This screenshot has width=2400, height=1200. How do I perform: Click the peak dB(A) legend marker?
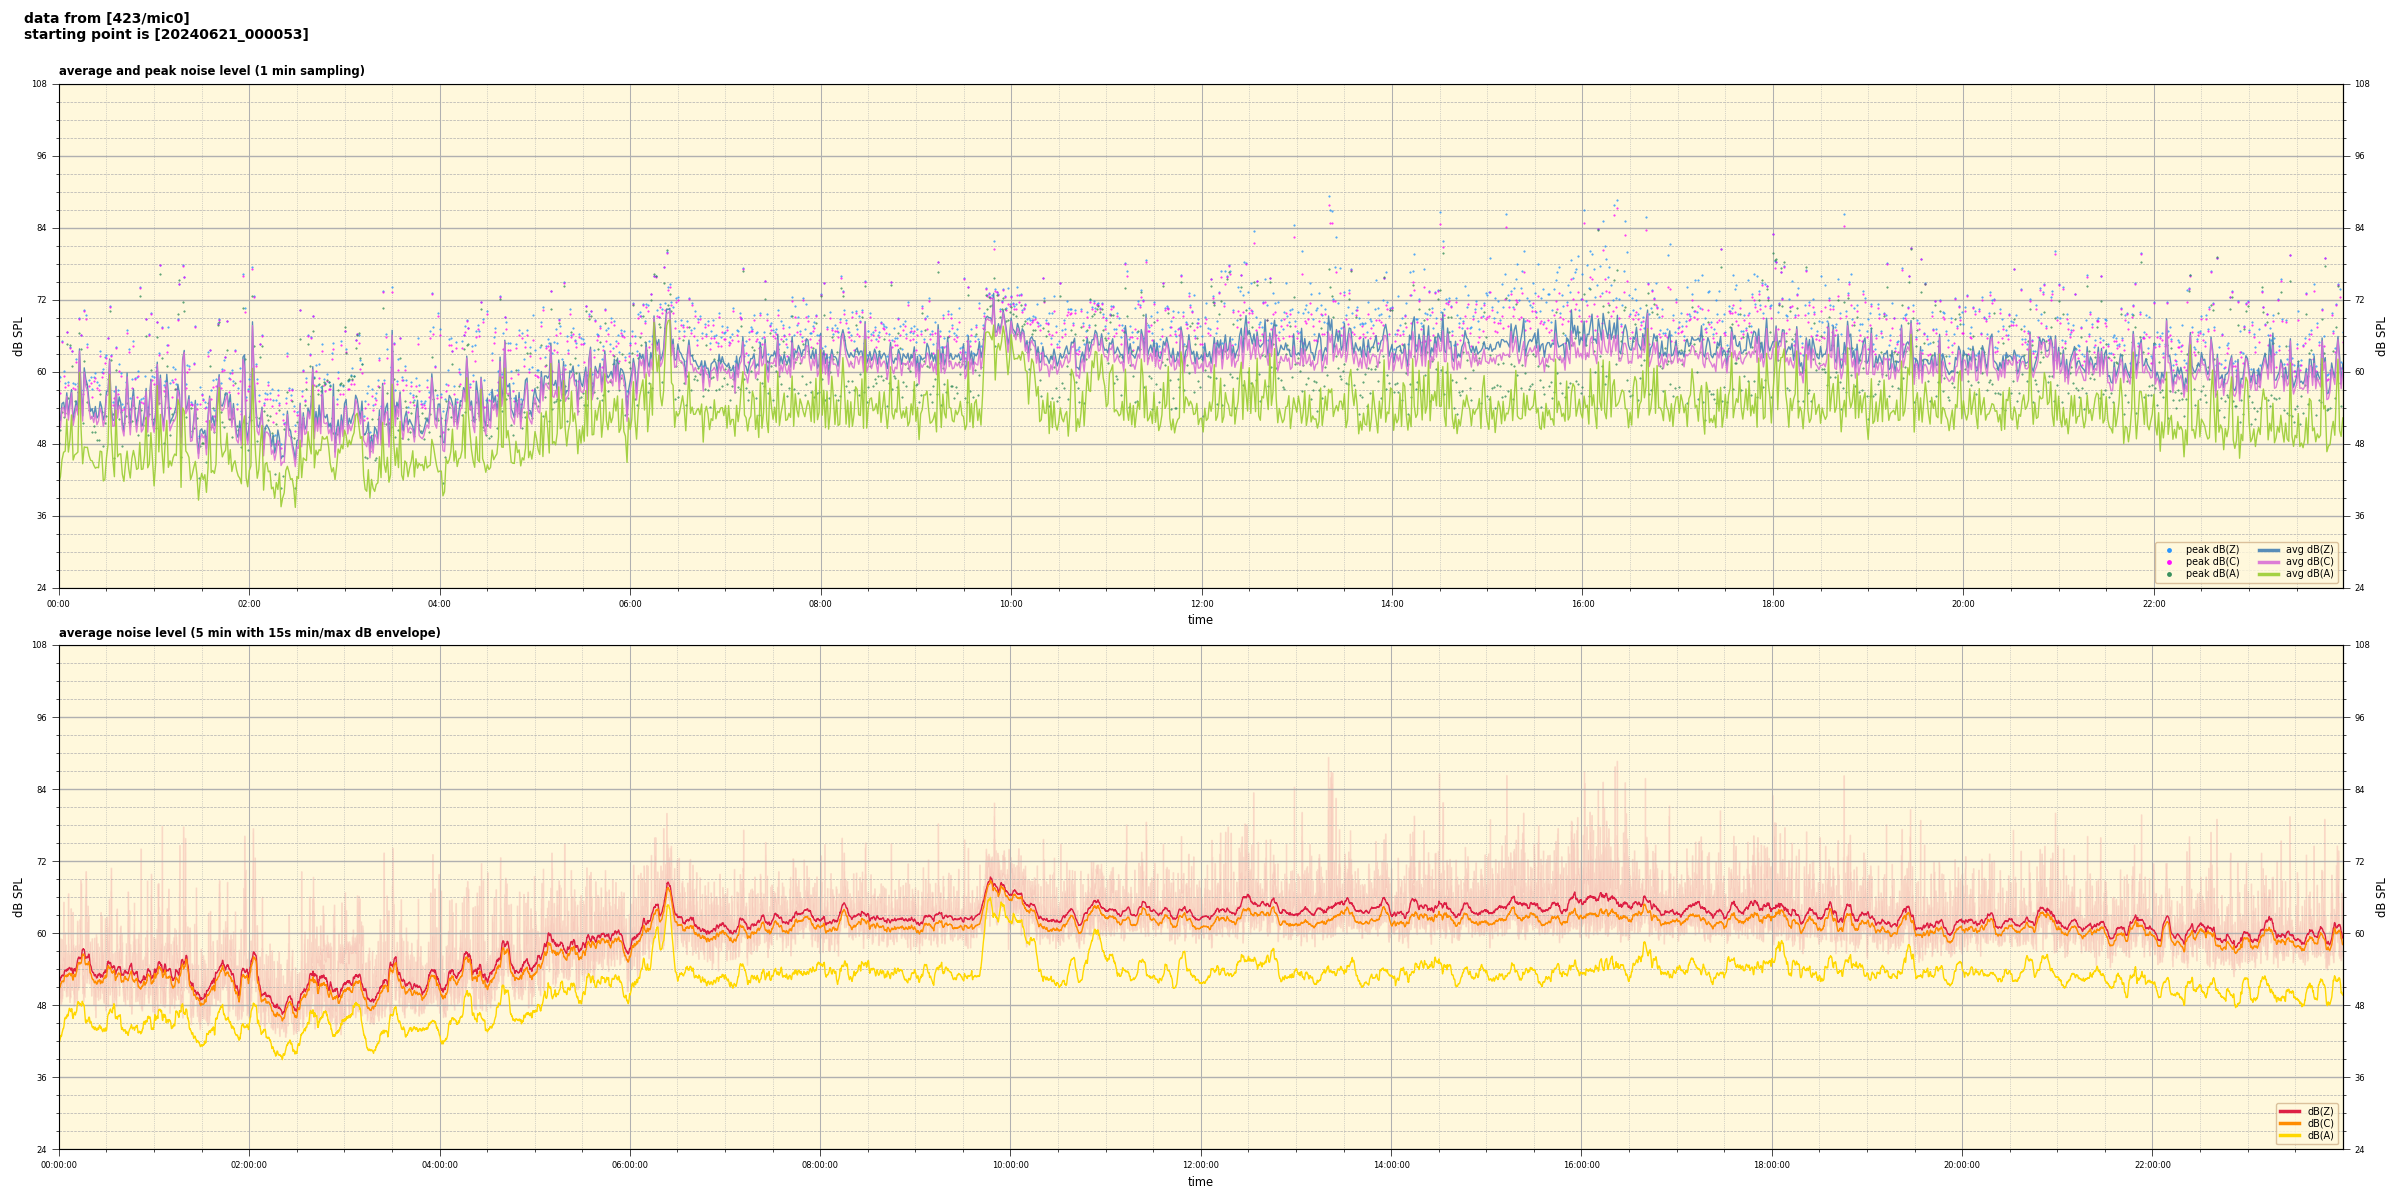coord(2169,574)
